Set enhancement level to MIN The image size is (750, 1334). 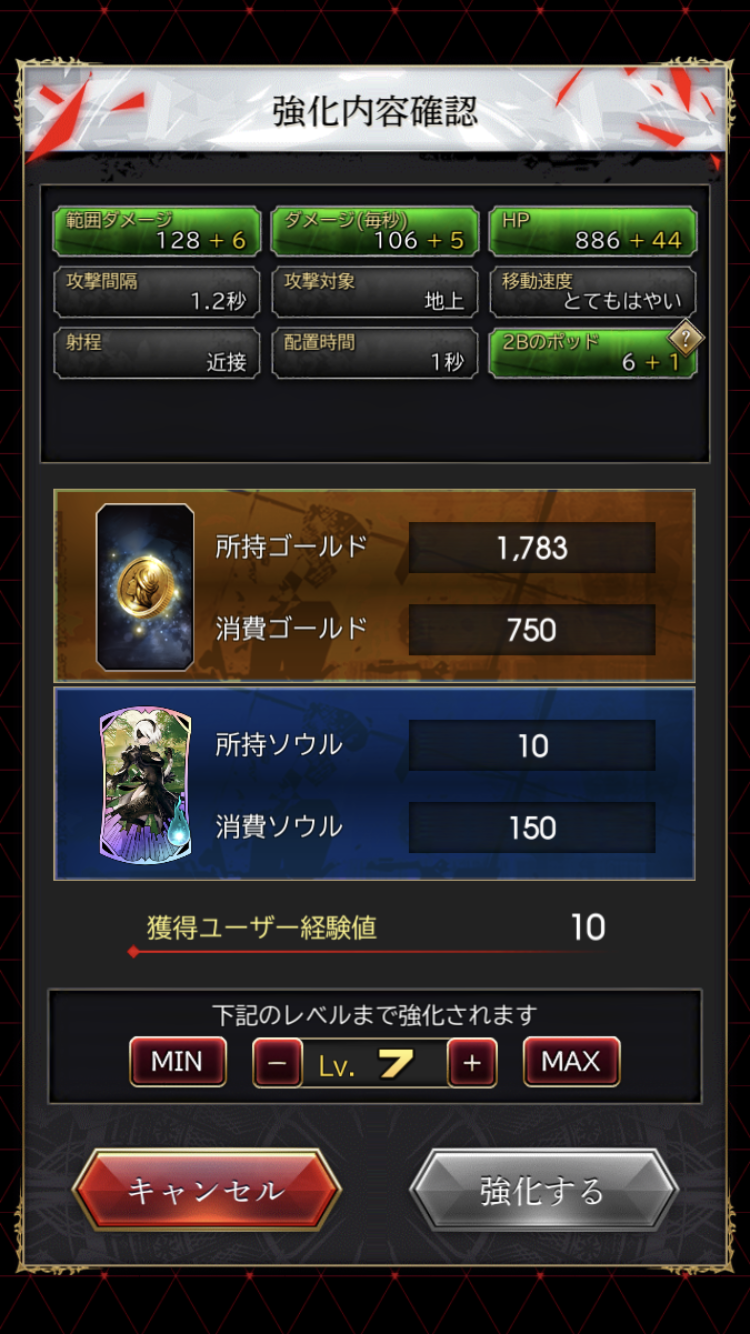coord(177,1062)
